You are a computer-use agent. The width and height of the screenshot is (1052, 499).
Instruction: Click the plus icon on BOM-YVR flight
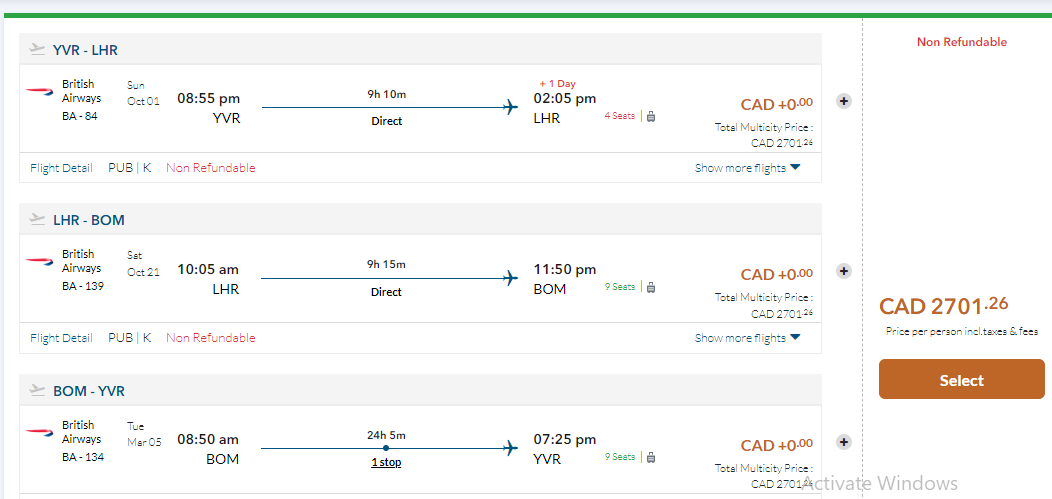click(843, 442)
